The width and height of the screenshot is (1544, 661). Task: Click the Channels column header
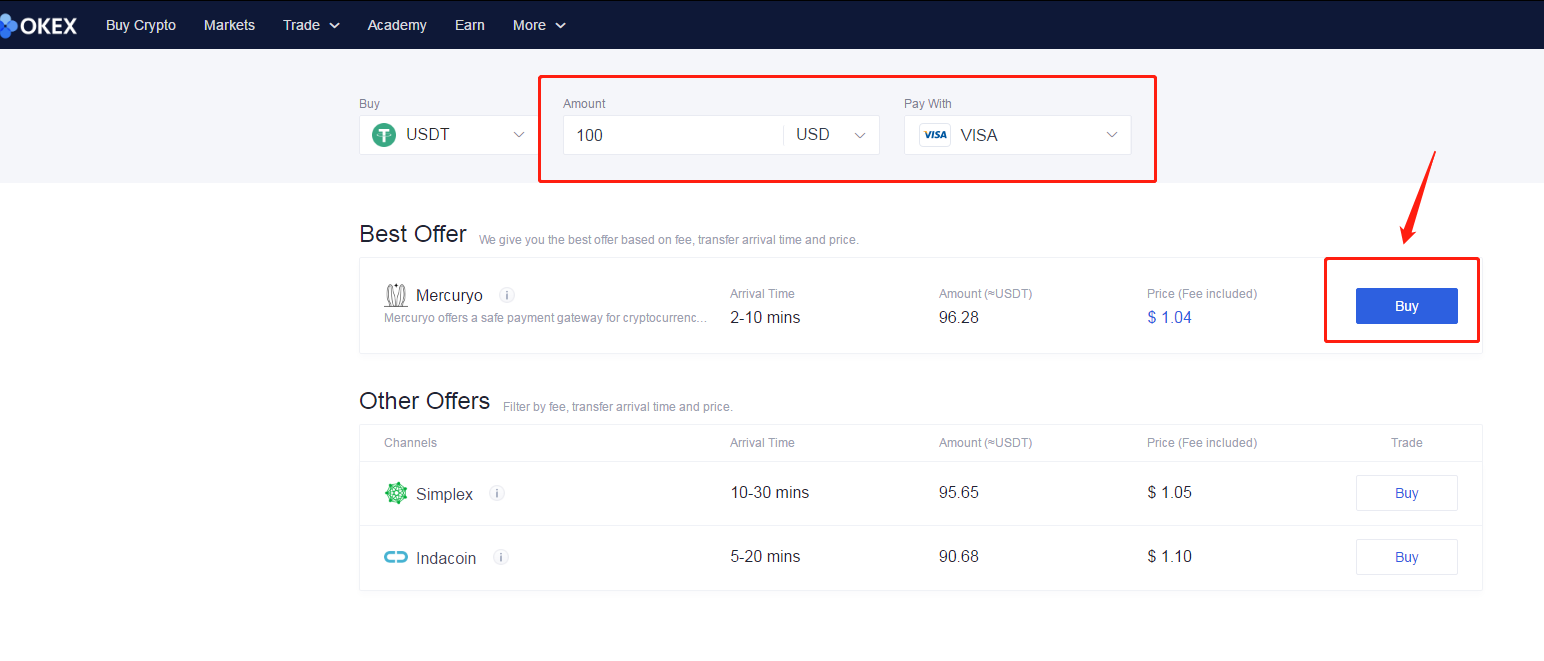click(x=410, y=442)
